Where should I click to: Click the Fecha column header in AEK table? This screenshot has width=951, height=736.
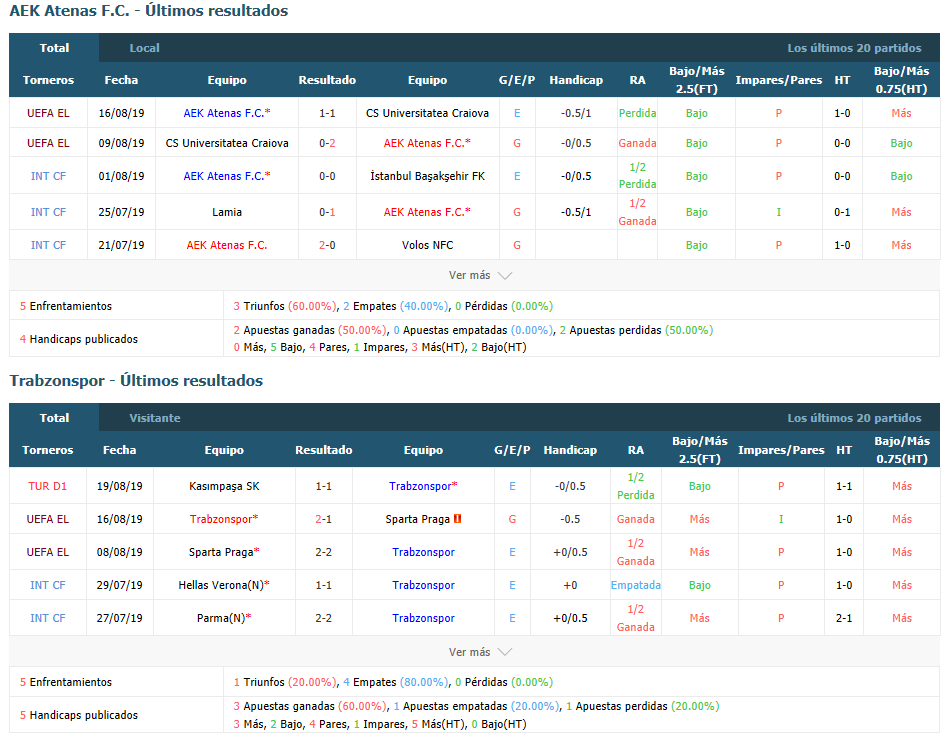[121, 80]
